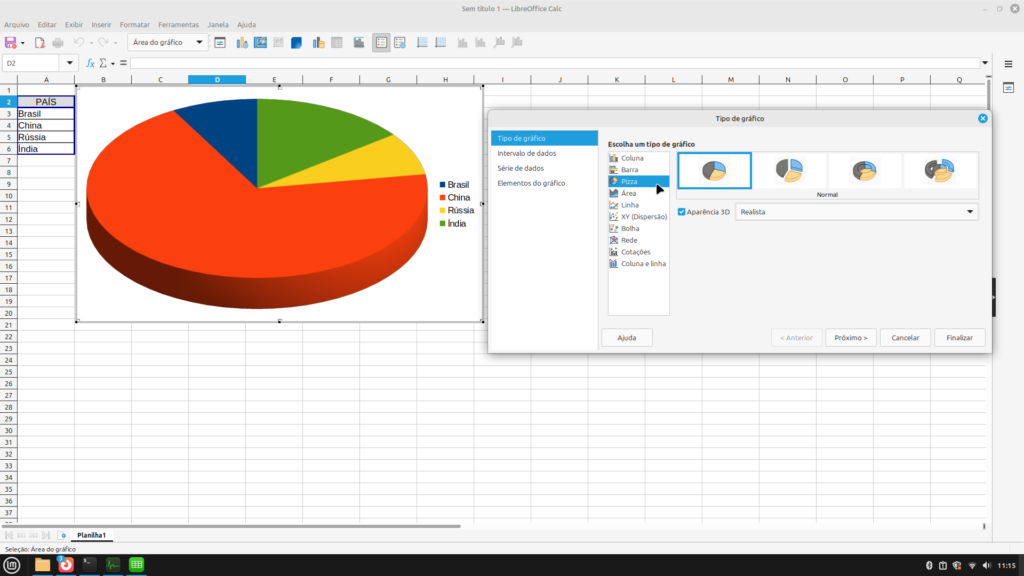This screenshot has width=1024, height=576.
Task: Open the Formatar menu
Action: coord(134,24)
